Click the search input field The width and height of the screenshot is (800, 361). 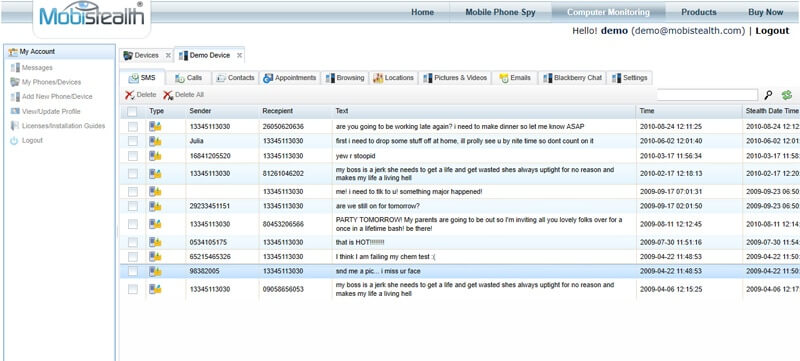coord(707,95)
